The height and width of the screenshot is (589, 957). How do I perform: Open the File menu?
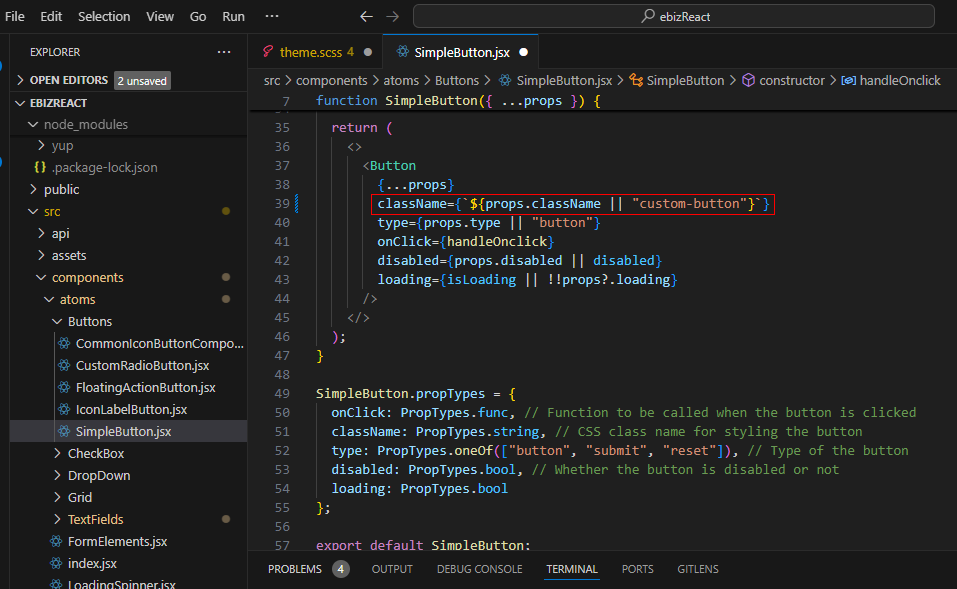click(15, 16)
